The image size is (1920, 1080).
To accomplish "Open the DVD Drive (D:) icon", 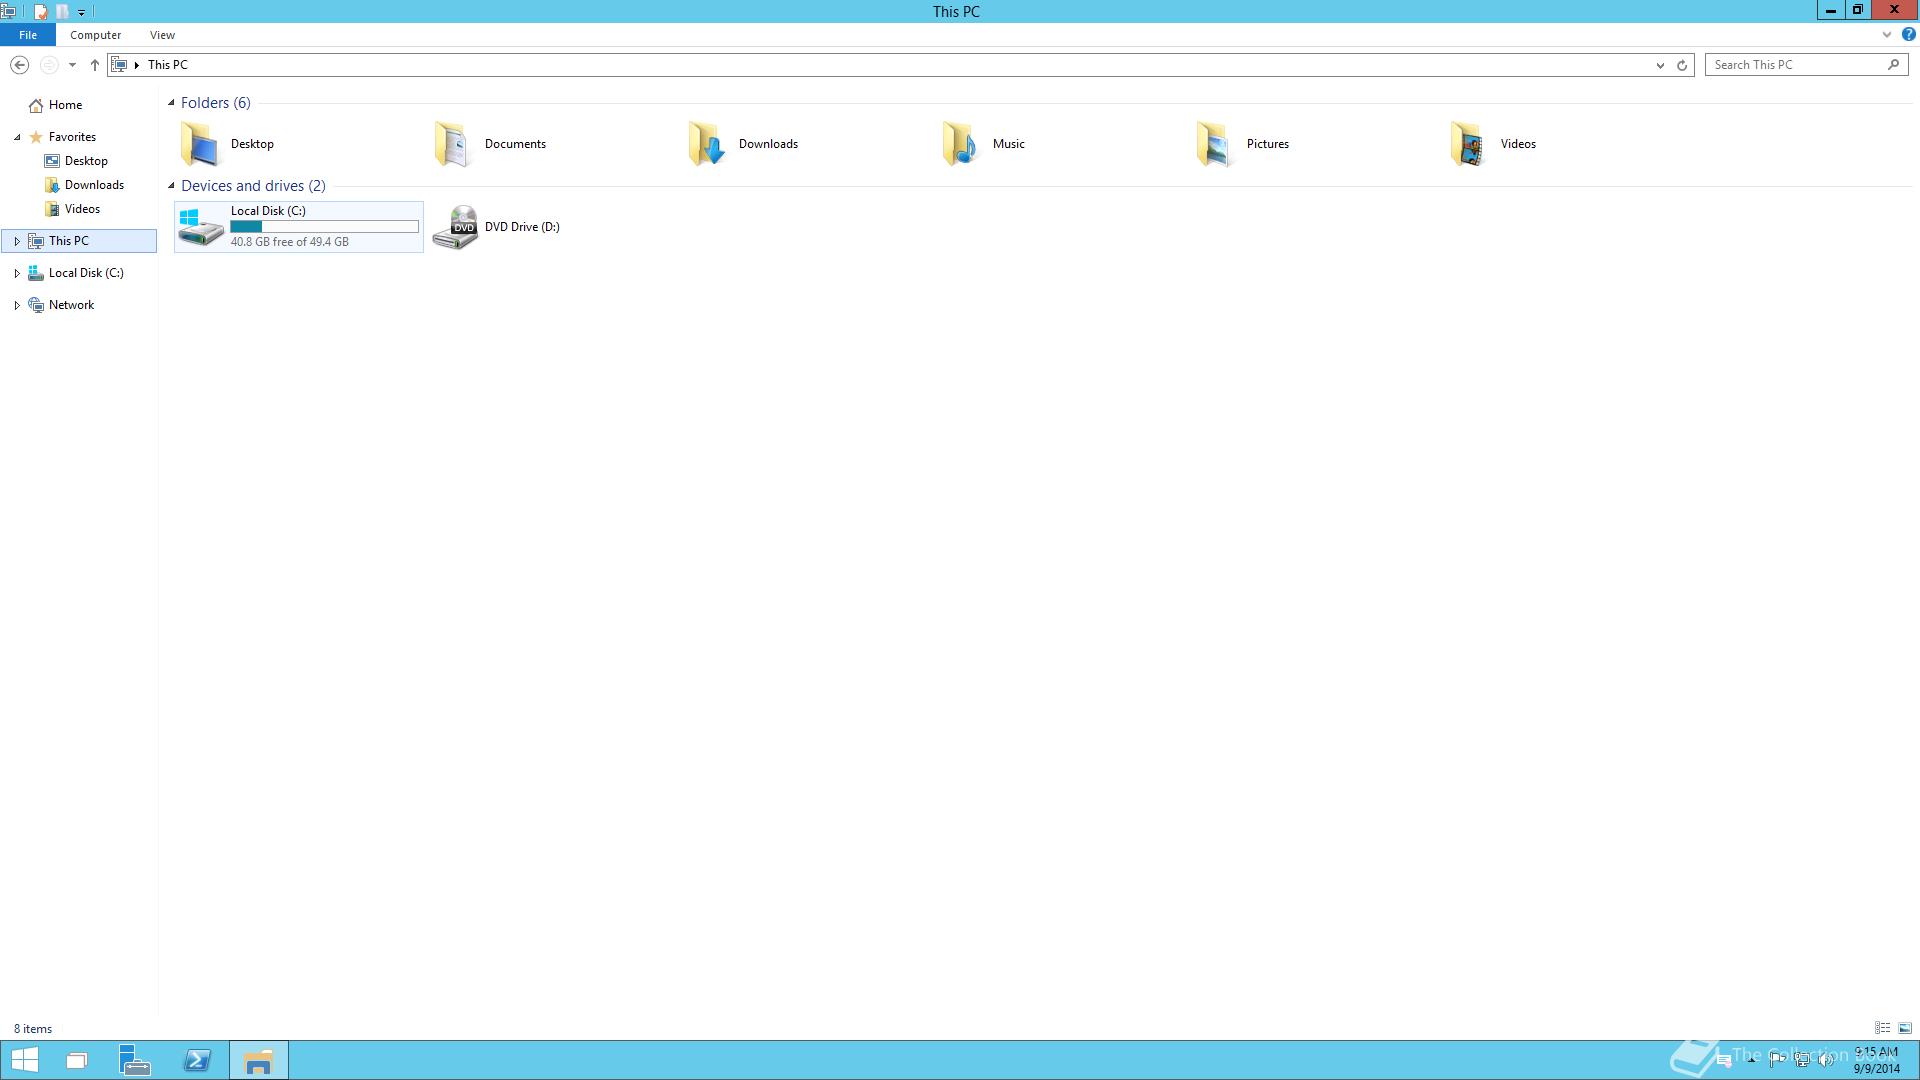I will coord(455,227).
